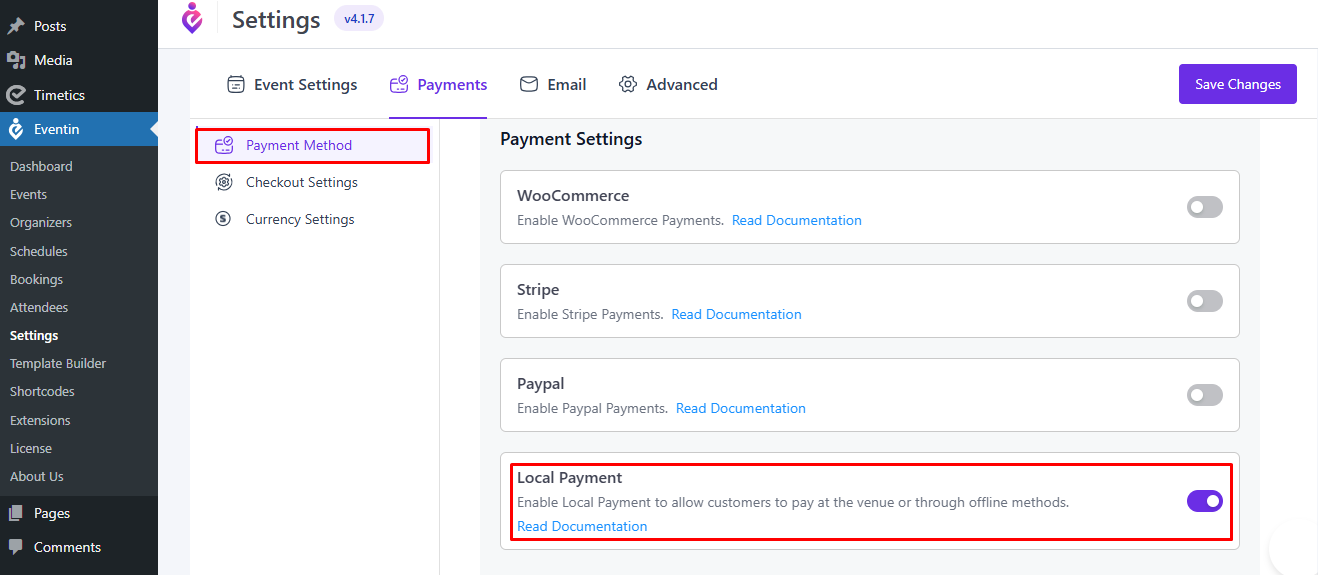The height and width of the screenshot is (575, 1318).
Task: Open the Stripe Read Documentation link
Action: [736, 314]
